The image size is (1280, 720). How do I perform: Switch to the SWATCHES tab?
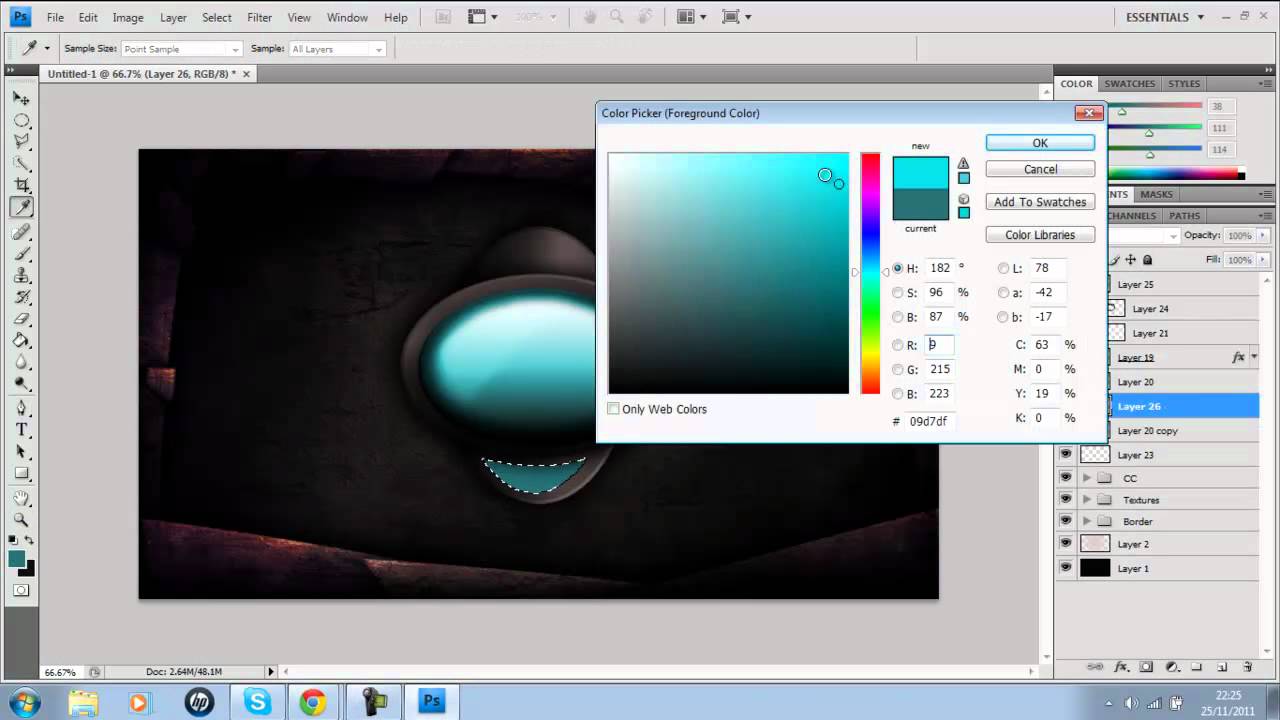[x=1129, y=84]
